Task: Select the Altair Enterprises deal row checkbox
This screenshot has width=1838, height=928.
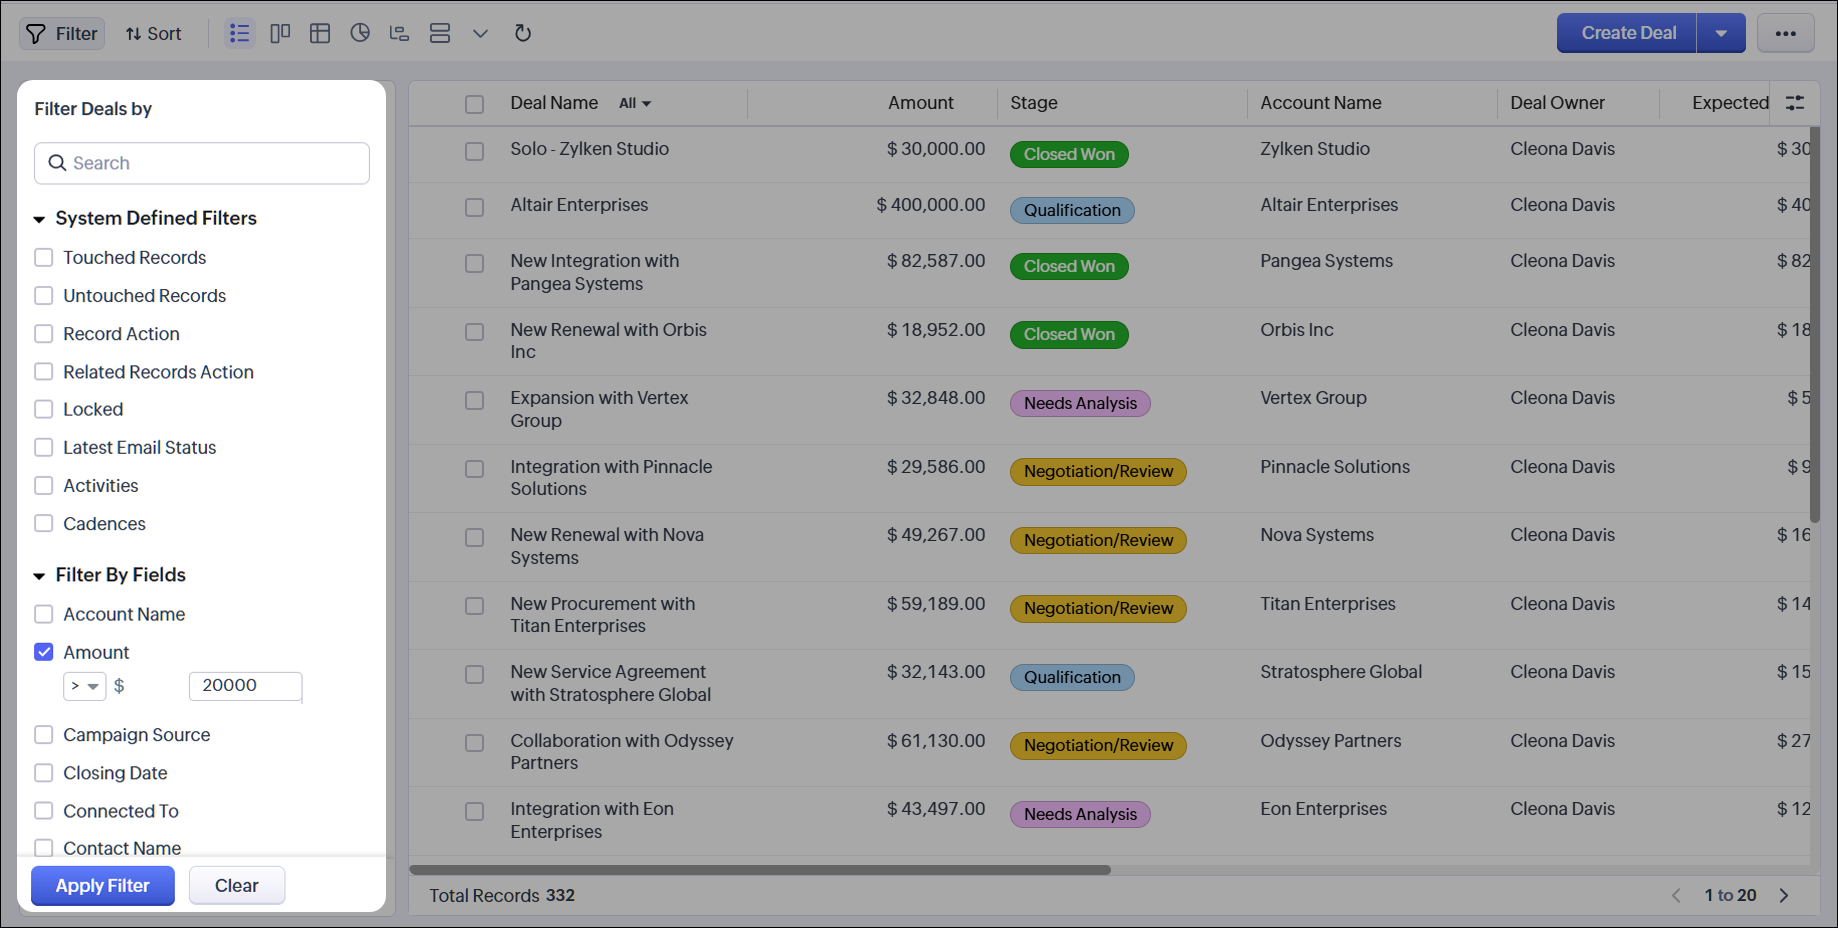Action: [474, 207]
